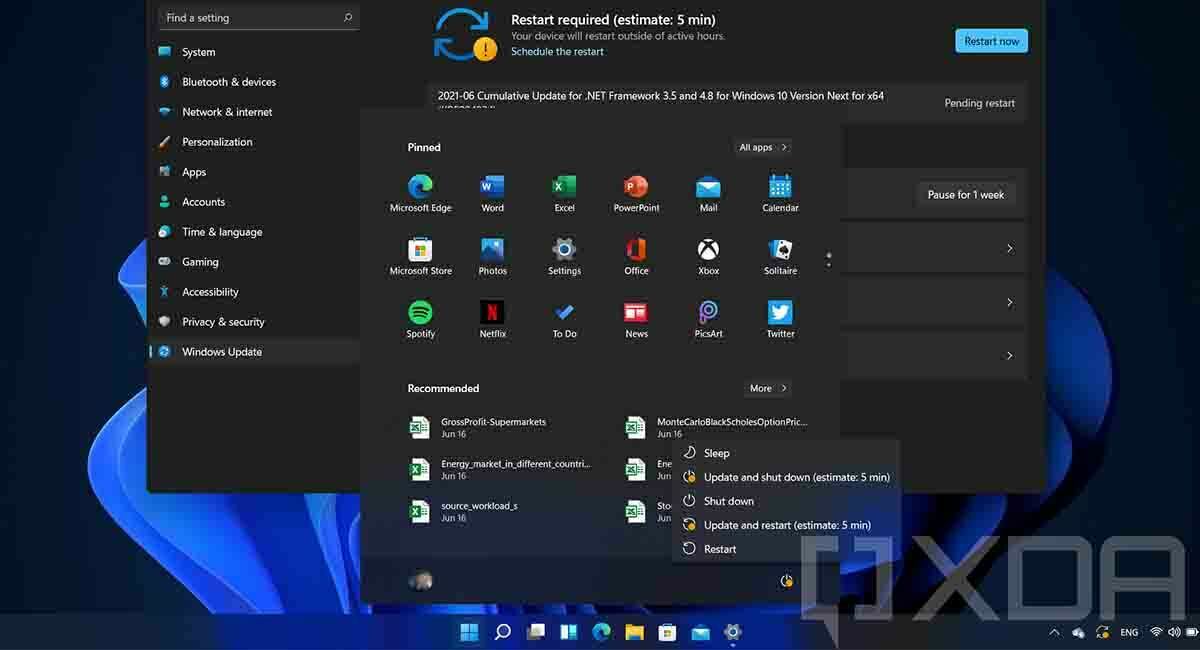Open the Xbox app
The image size is (1200, 650).
(x=708, y=256)
